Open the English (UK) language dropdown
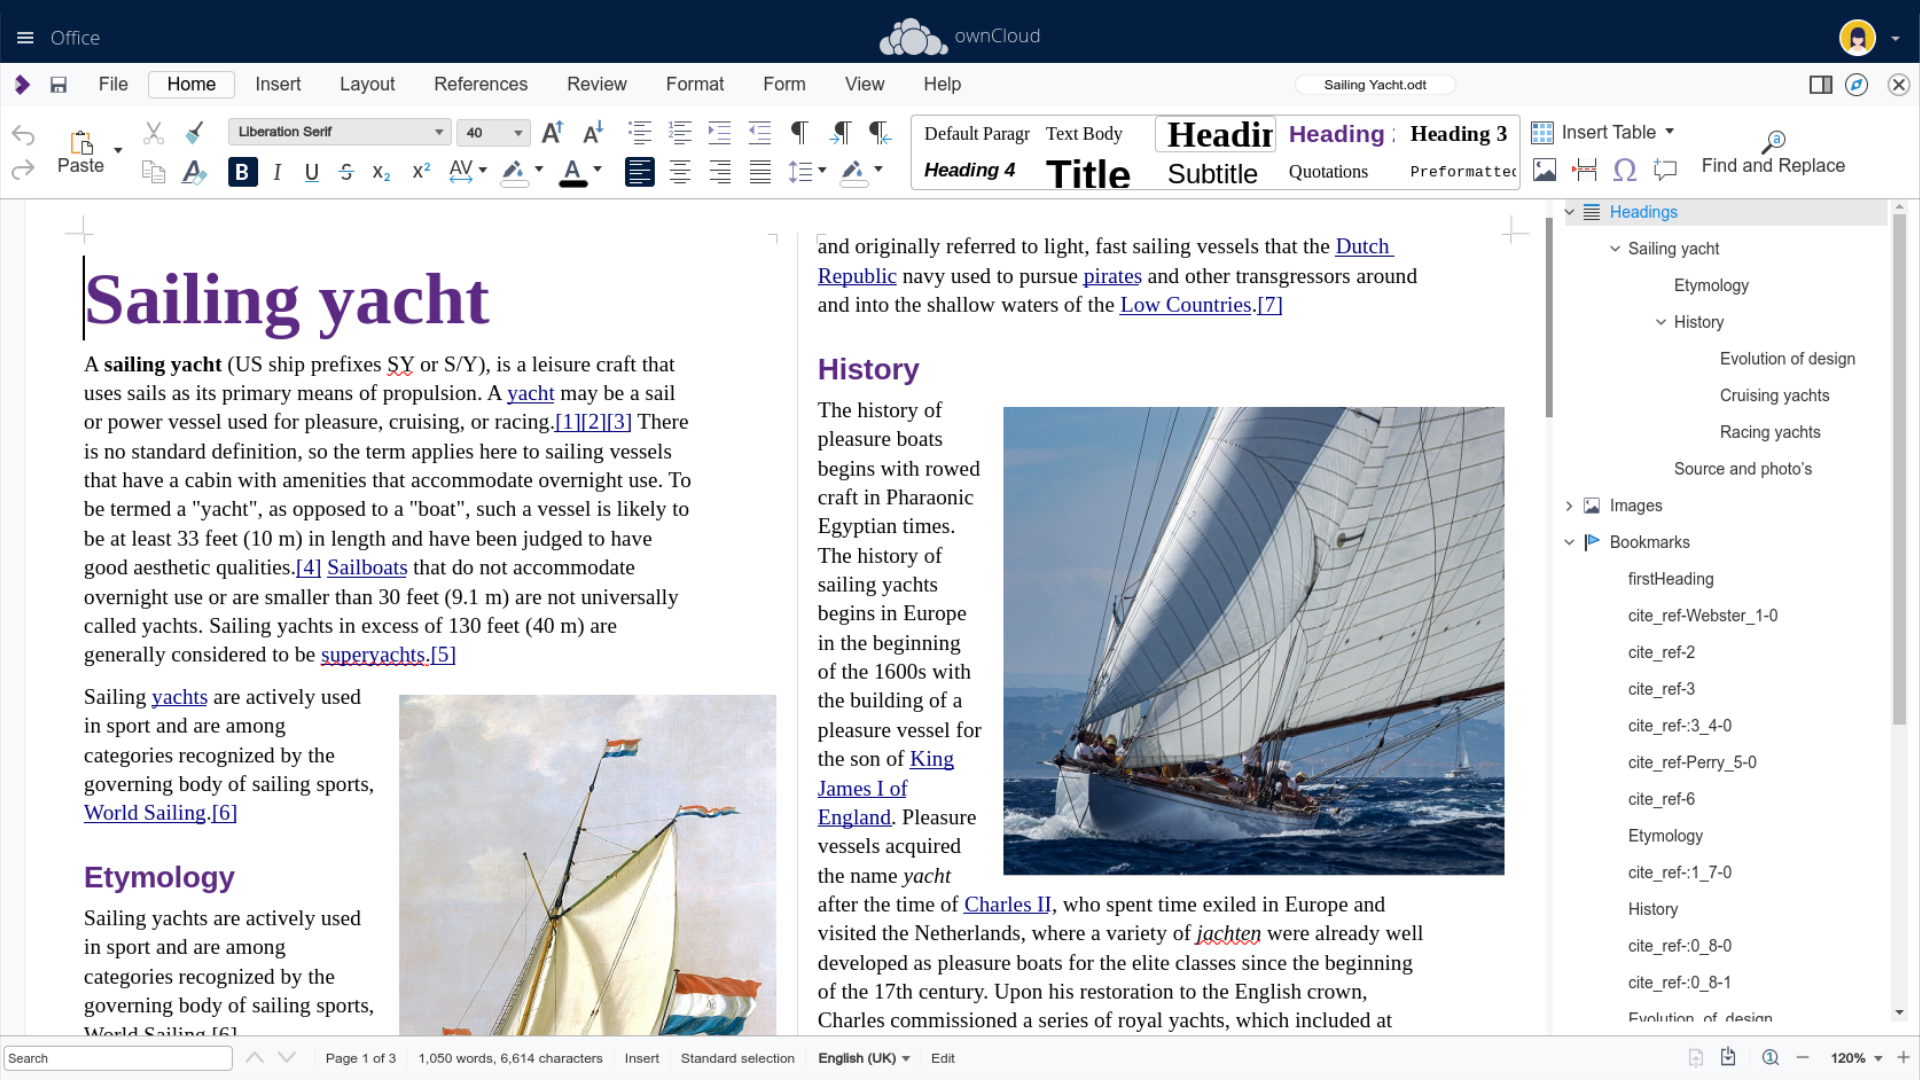Image resolution: width=1920 pixels, height=1080 pixels. pos(863,1058)
